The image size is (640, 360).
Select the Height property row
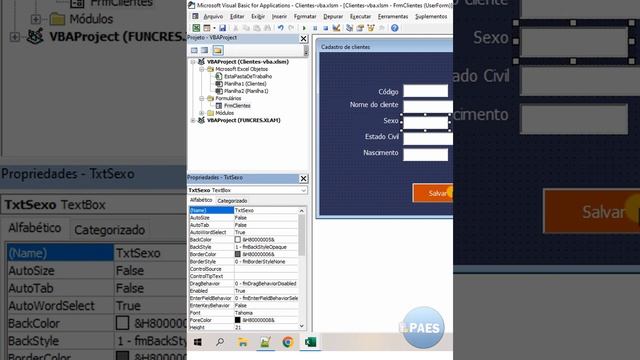244,327
